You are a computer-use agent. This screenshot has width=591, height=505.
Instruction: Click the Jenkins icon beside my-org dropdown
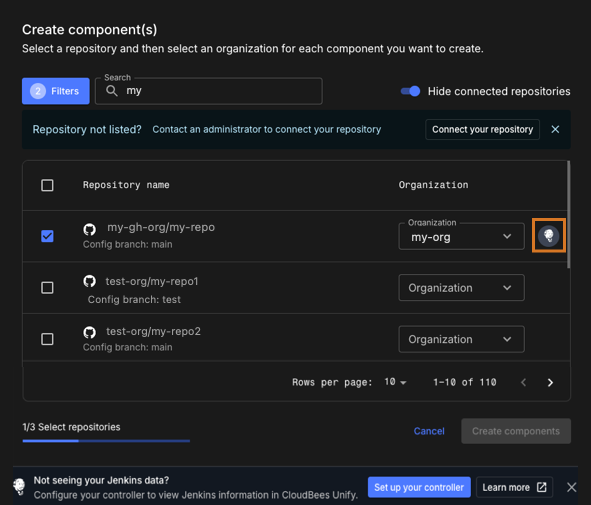click(548, 236)
